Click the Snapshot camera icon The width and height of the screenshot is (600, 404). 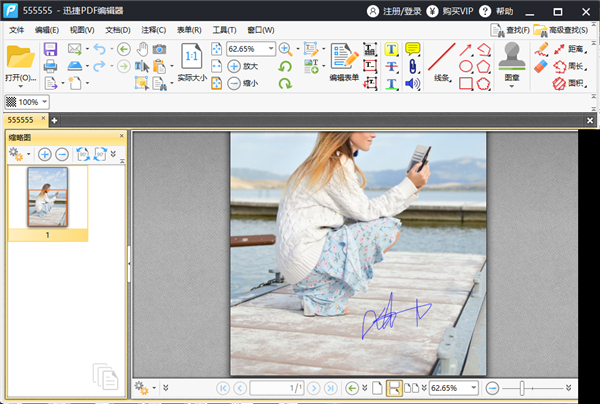click(x=160, y=49)
